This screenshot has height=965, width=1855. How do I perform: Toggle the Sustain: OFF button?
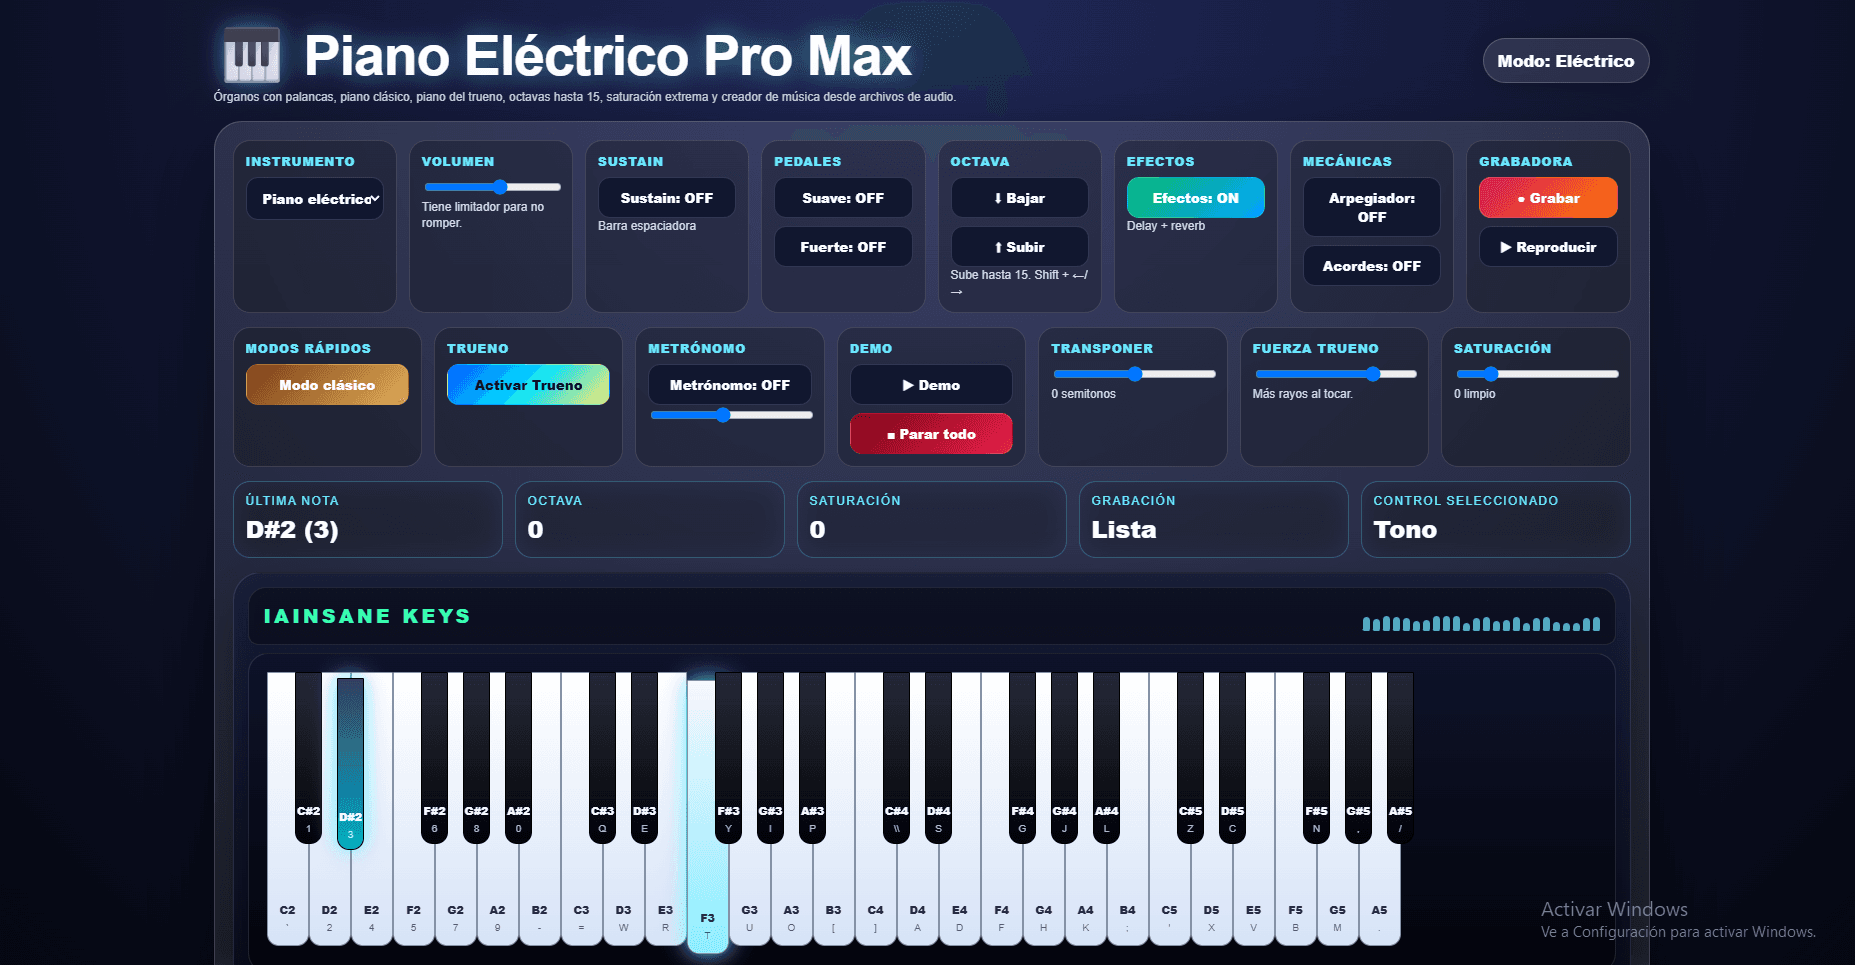(x=667, y=198)
